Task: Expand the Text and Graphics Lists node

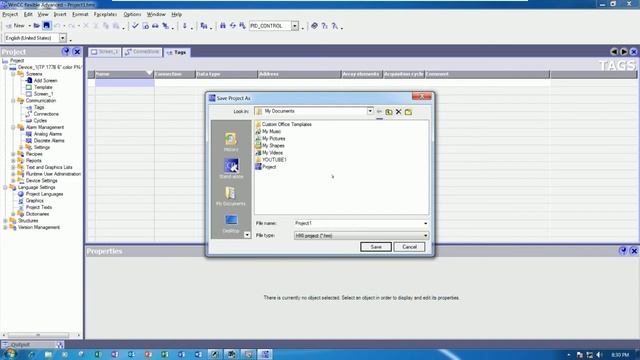Action: click(13, 167)
